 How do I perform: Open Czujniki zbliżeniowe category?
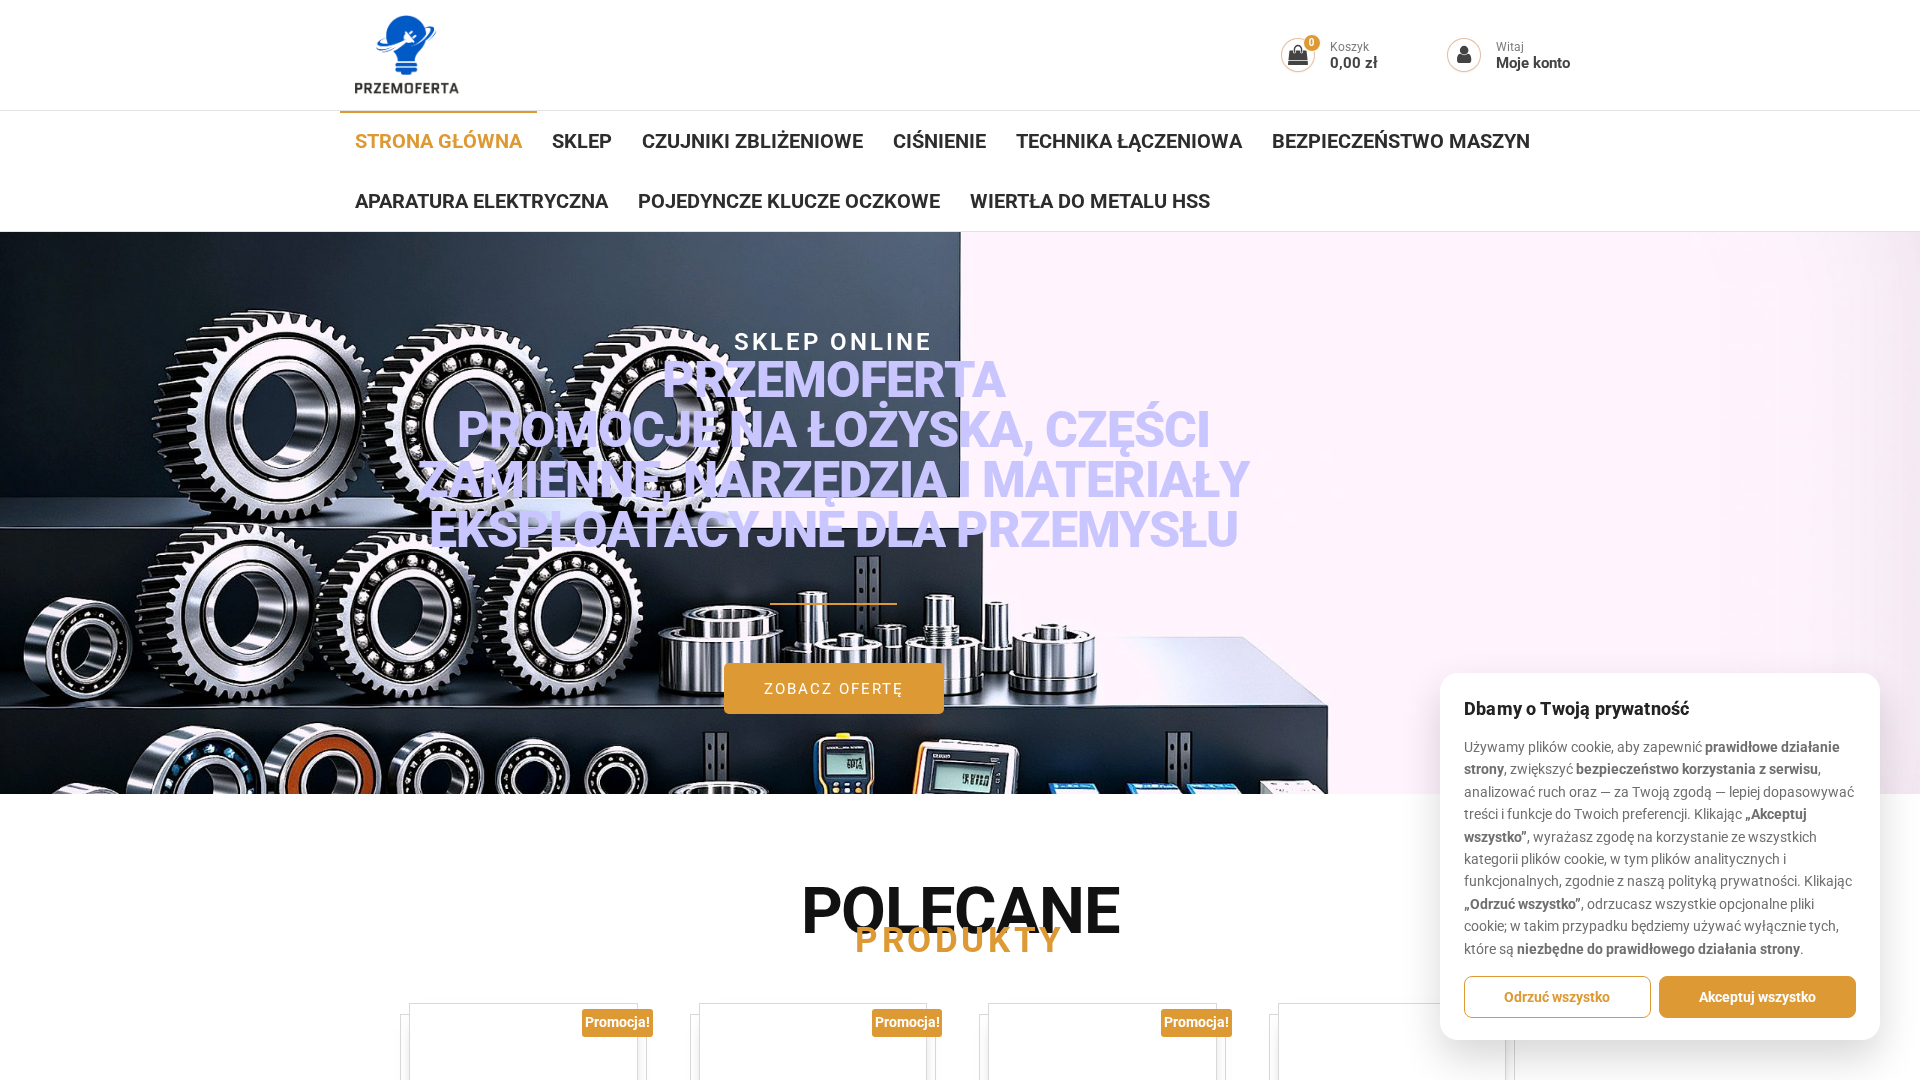(752, 141)
